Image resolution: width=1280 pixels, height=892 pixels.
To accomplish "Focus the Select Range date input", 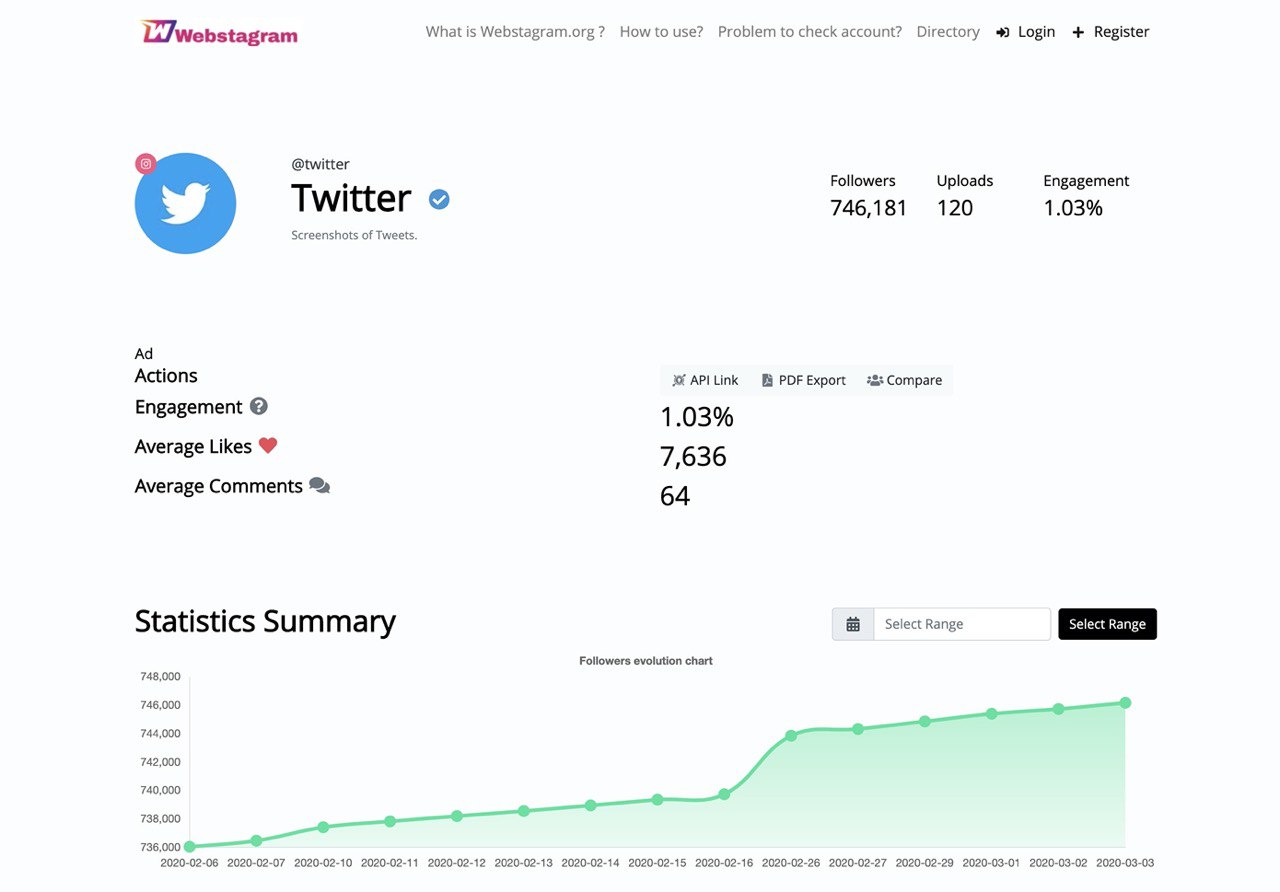I will (x=962, y=624).
